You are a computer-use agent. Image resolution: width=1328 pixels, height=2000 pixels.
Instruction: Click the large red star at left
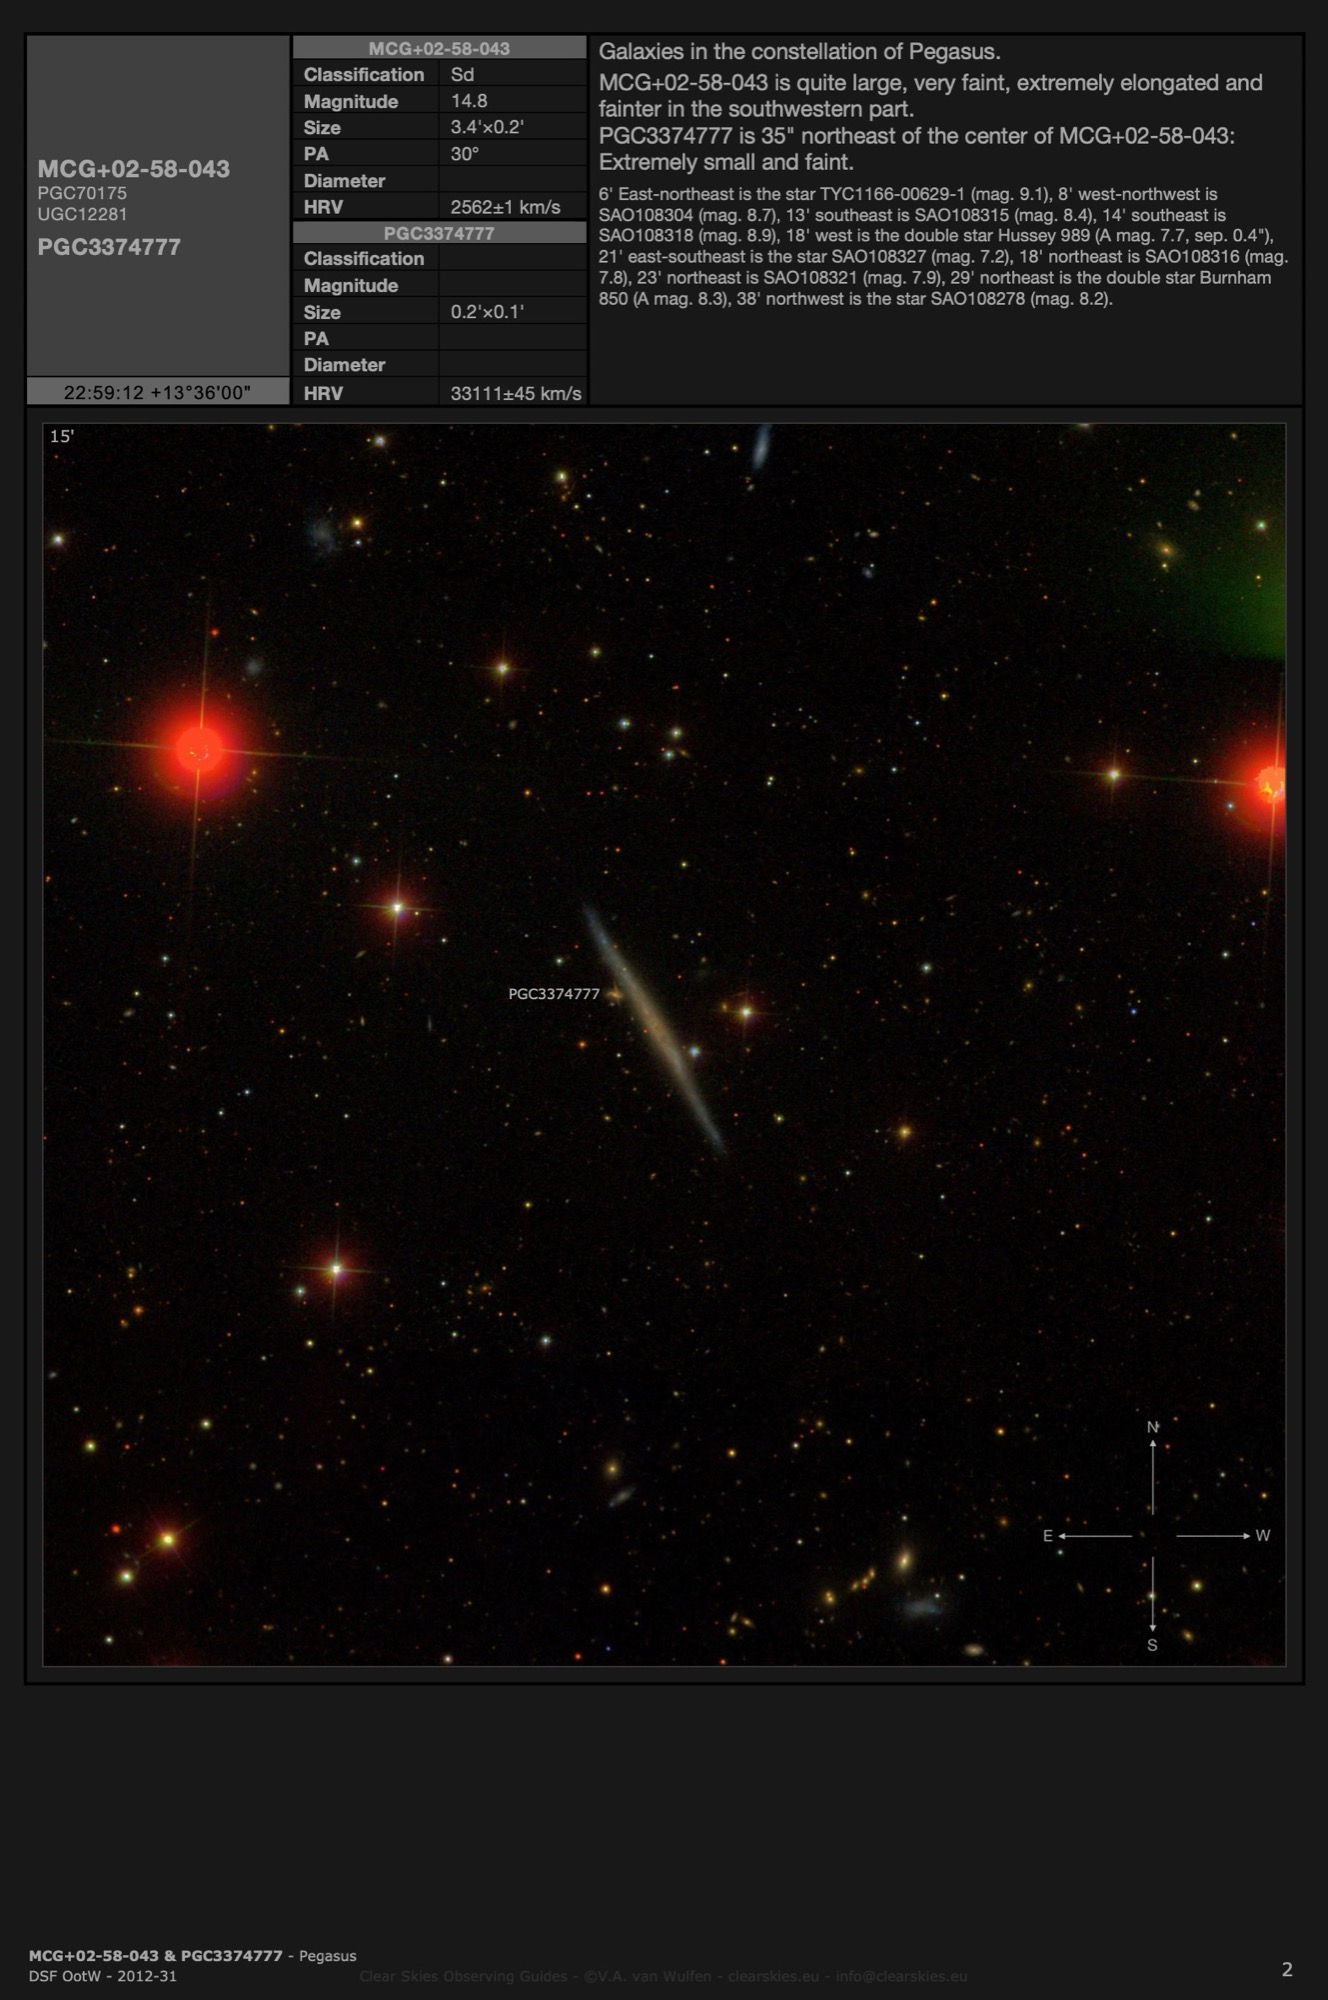point(199,748)
